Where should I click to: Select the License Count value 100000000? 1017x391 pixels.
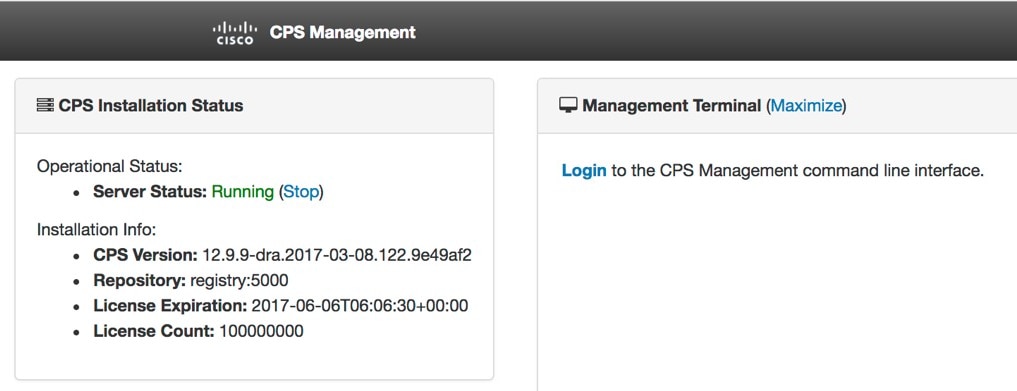pyautogui.click(x=261, y=331)
